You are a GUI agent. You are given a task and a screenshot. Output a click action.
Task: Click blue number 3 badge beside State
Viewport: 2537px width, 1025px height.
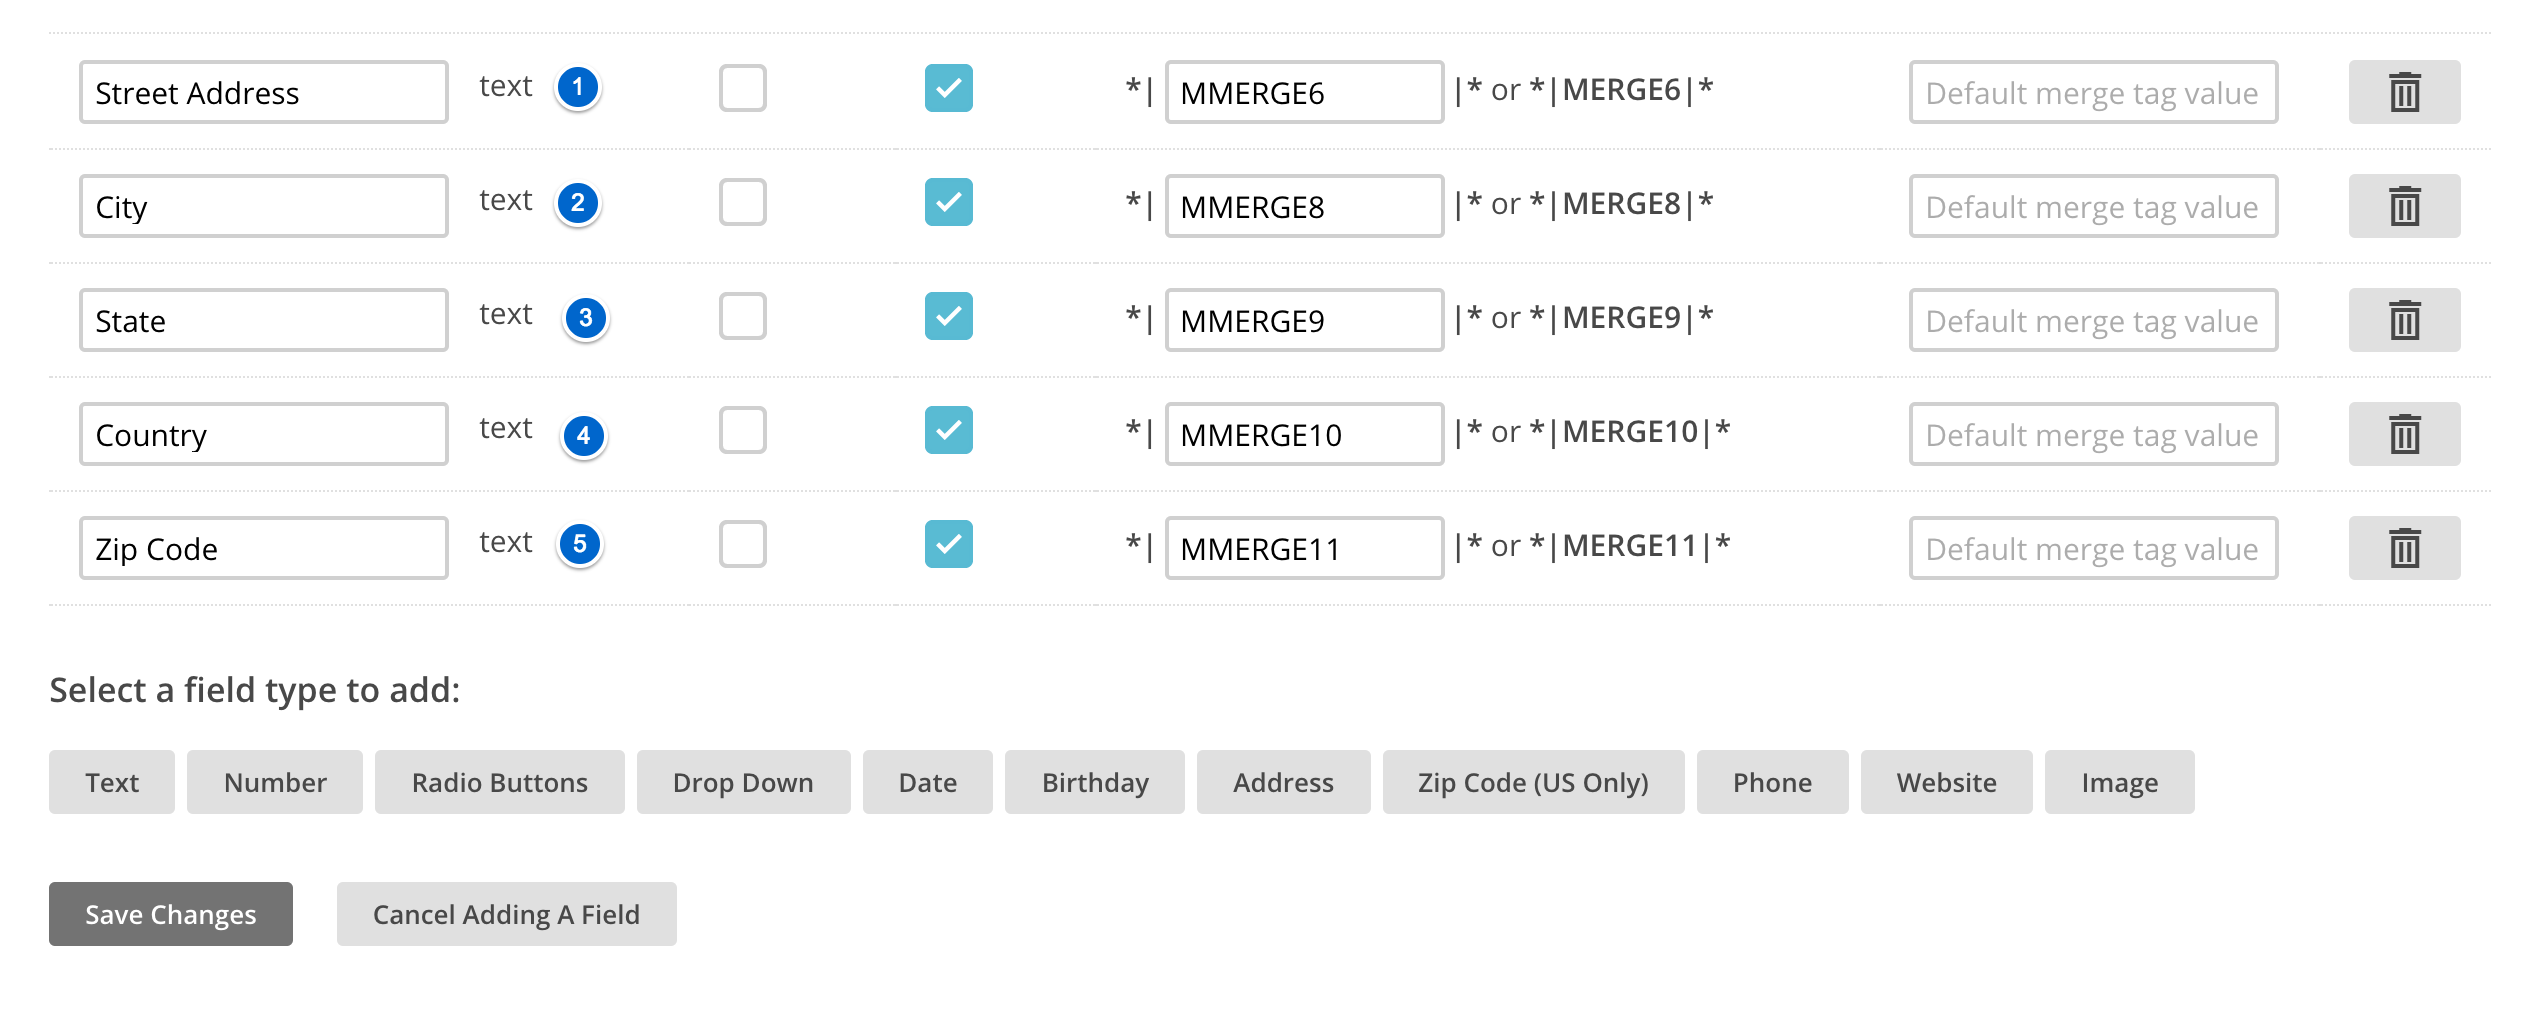pyautogui.click(x=586, y=318)
